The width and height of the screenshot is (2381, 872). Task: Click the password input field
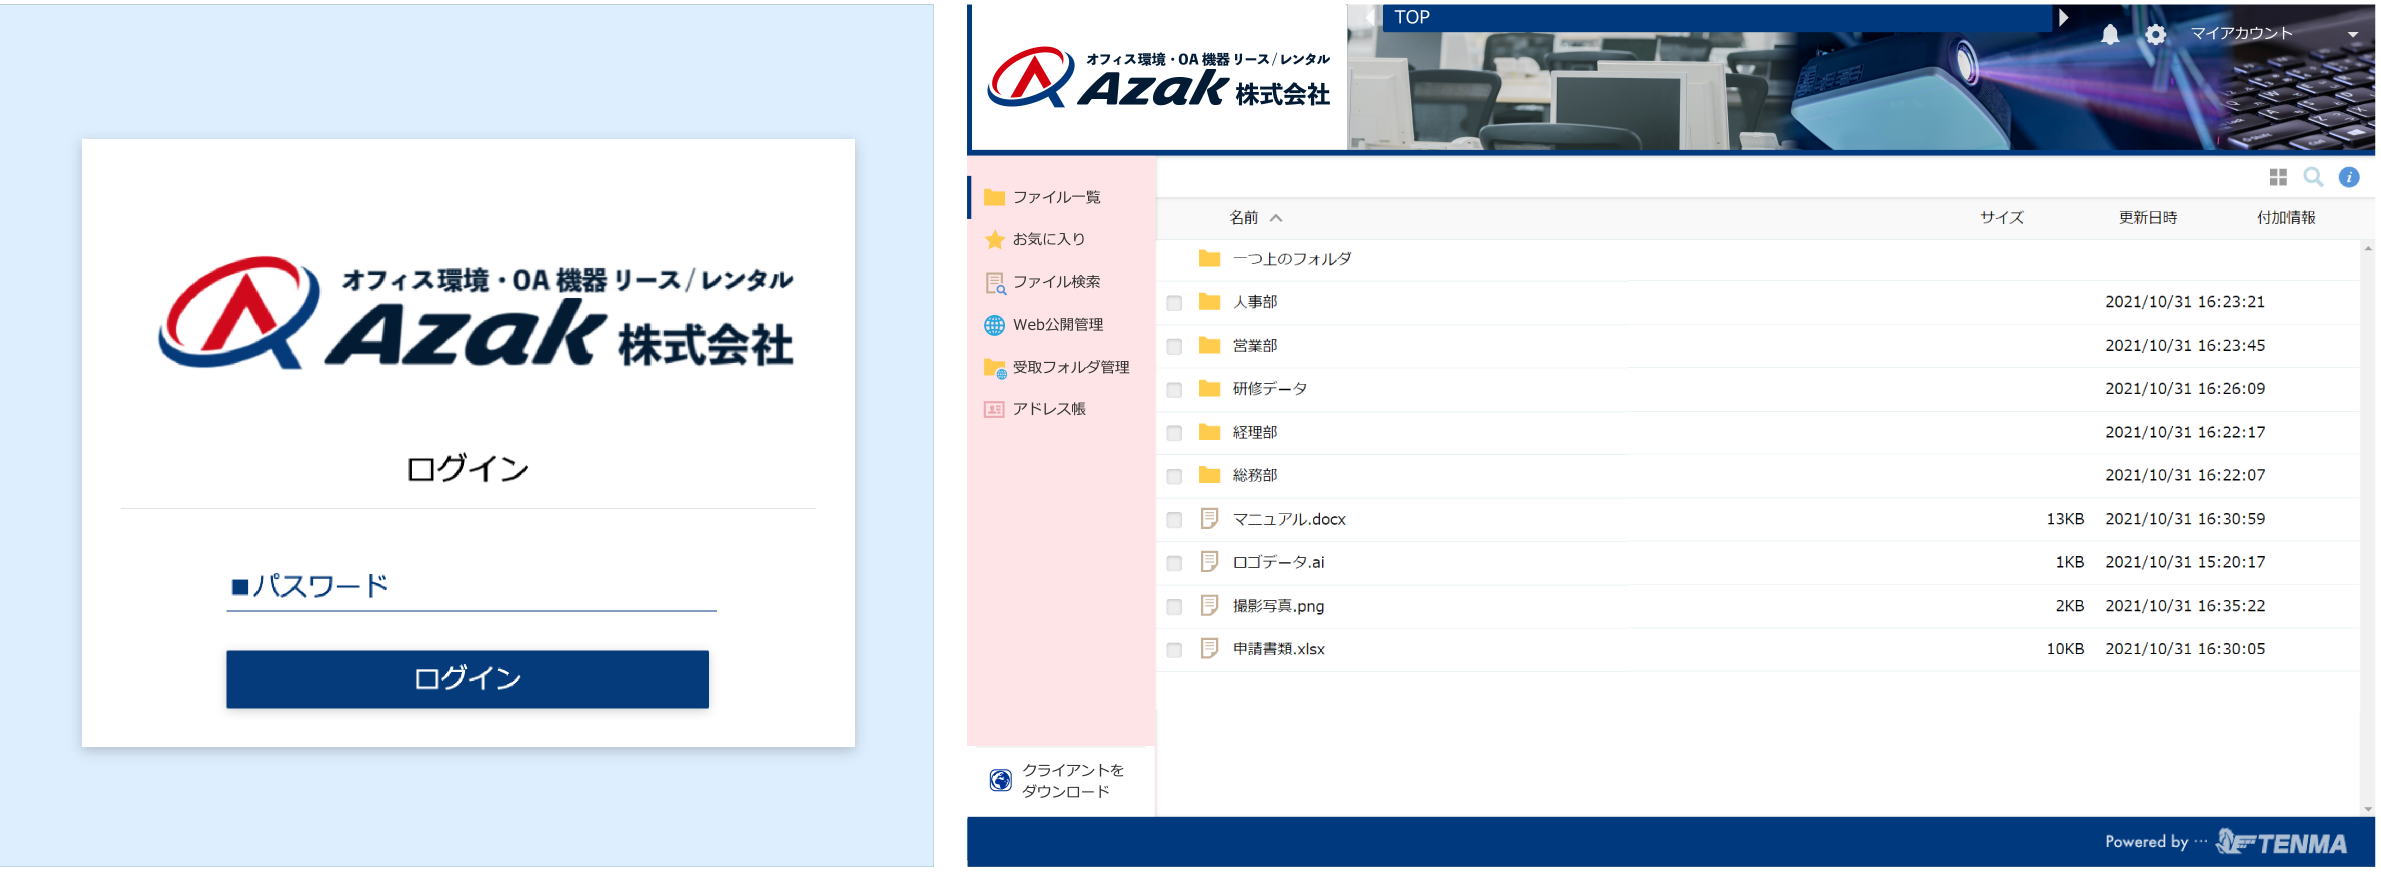471,586
